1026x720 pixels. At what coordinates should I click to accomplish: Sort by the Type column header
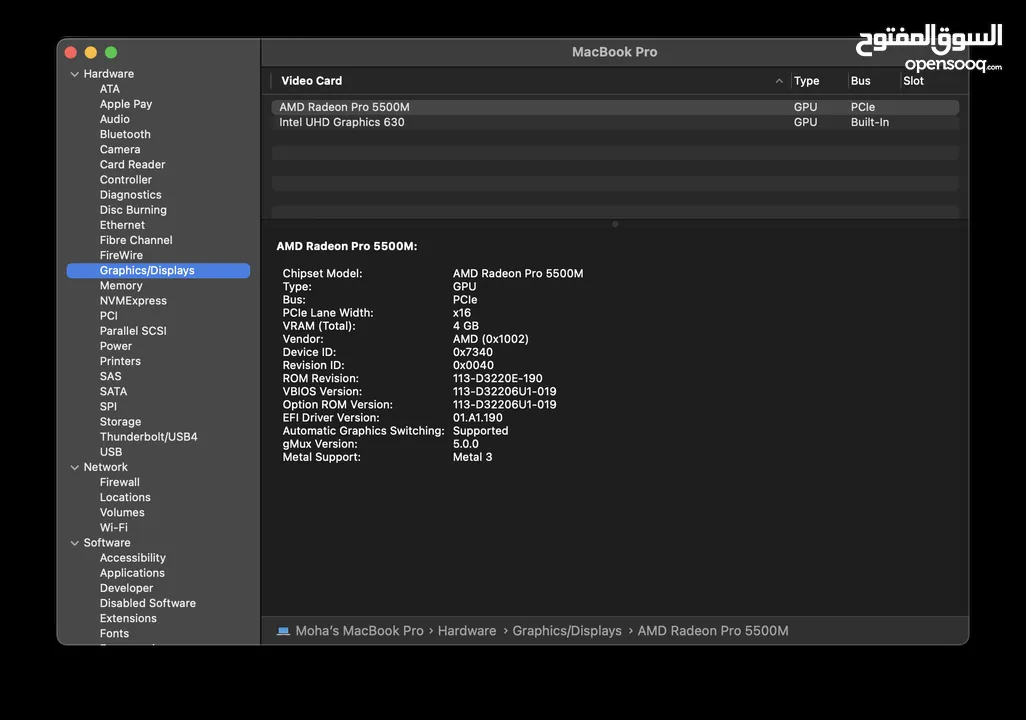(806, 81)
